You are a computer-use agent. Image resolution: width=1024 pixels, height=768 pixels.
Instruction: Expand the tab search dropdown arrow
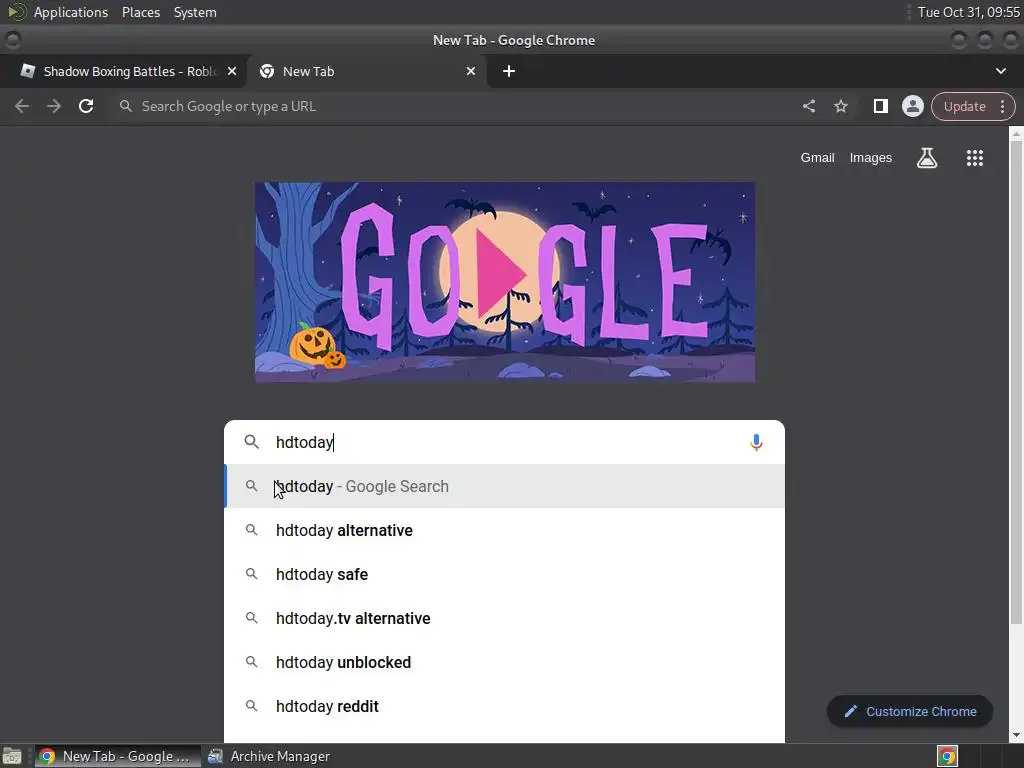click(1000, 71)
